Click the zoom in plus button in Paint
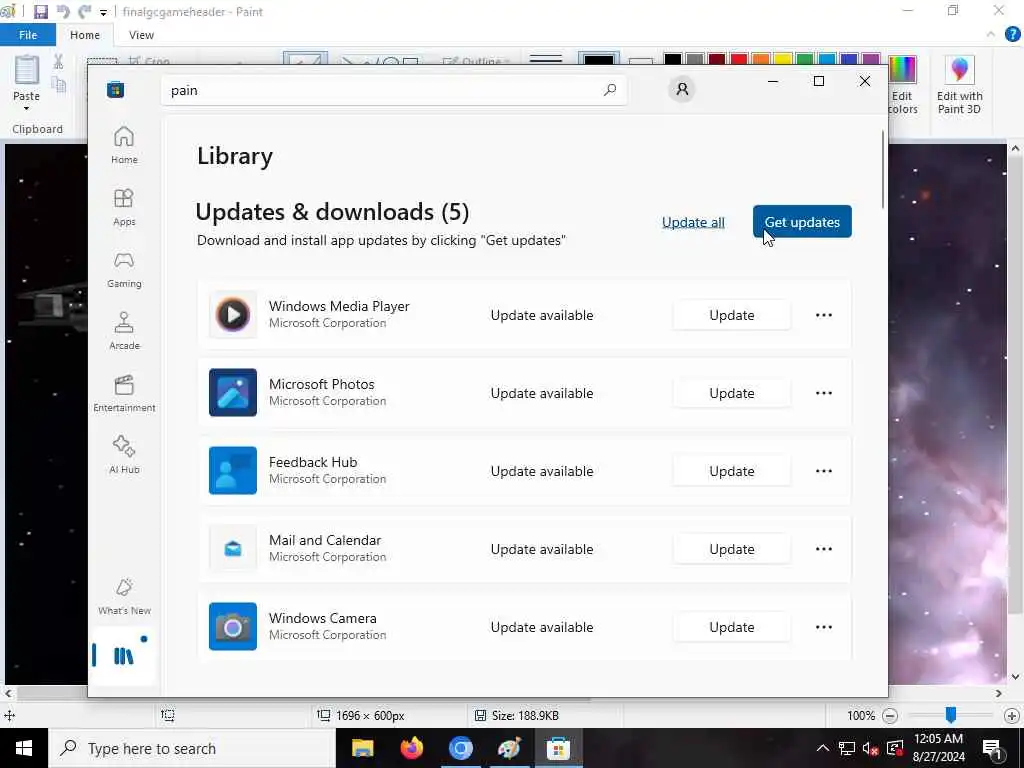1024x768 pixels. pos(1012,716)
